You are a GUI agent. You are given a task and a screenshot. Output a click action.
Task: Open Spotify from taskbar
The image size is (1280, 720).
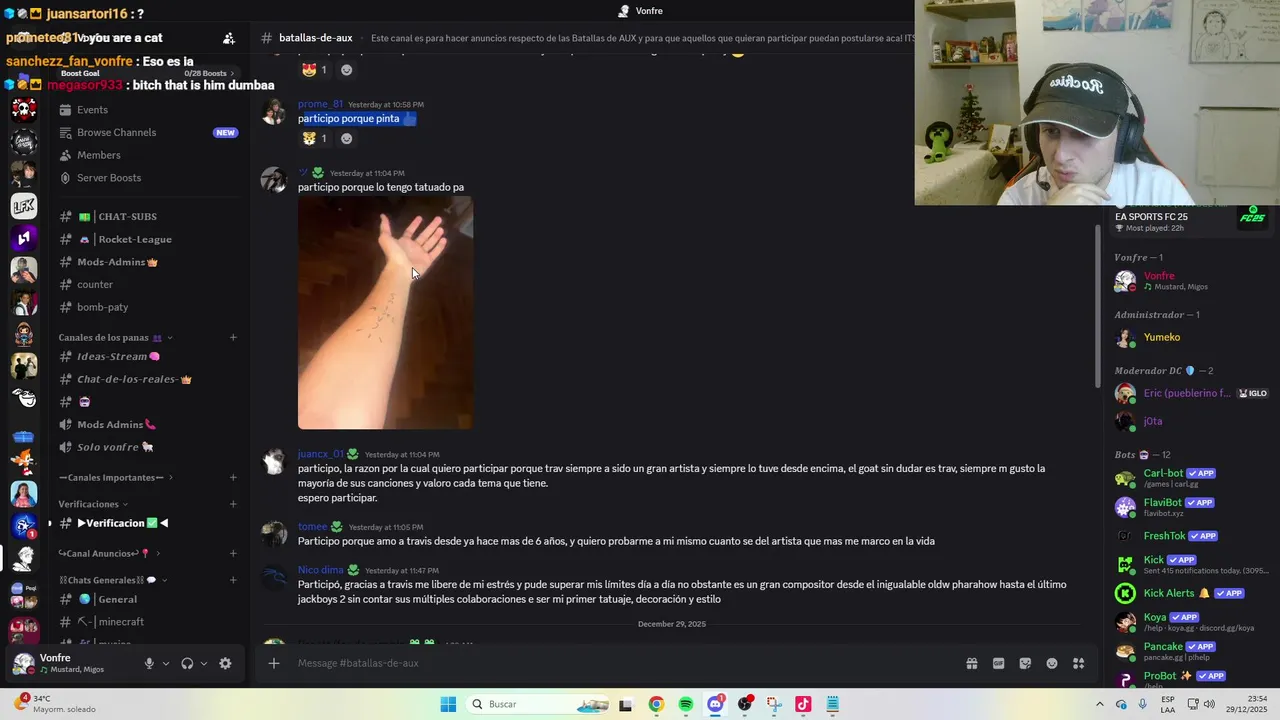pos(686,704)
